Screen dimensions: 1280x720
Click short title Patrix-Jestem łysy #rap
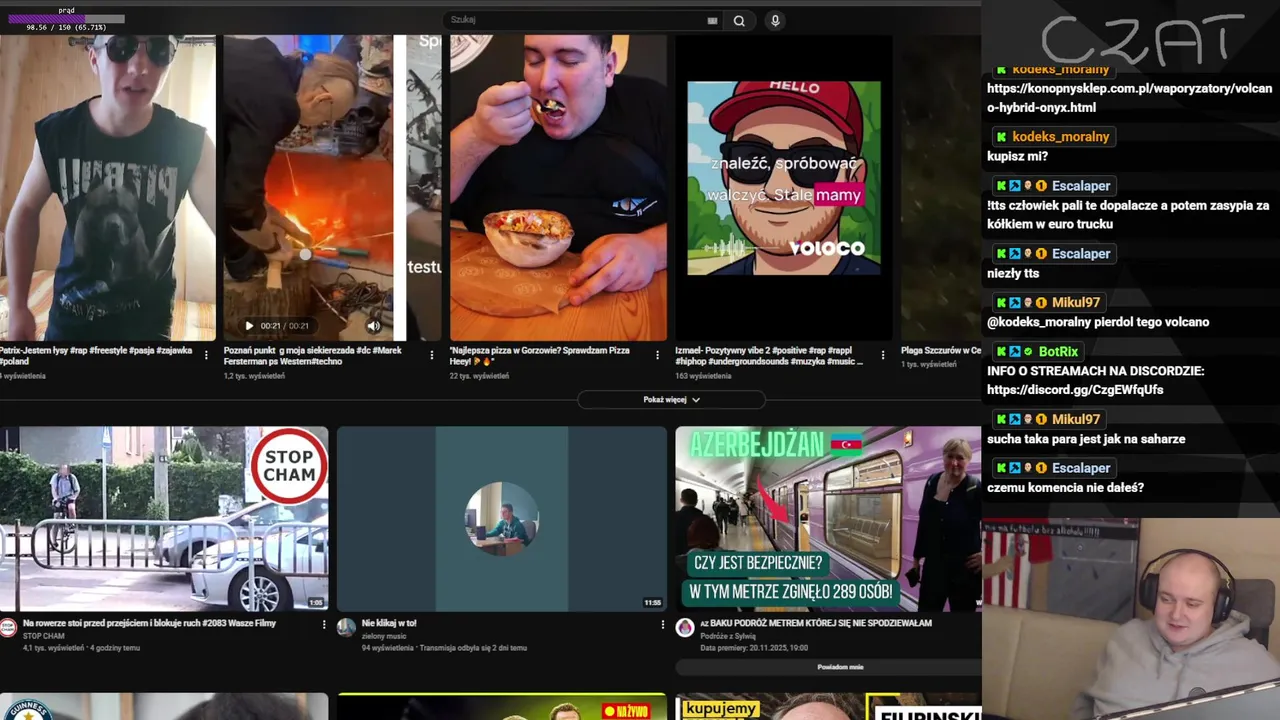coord(96,356)
